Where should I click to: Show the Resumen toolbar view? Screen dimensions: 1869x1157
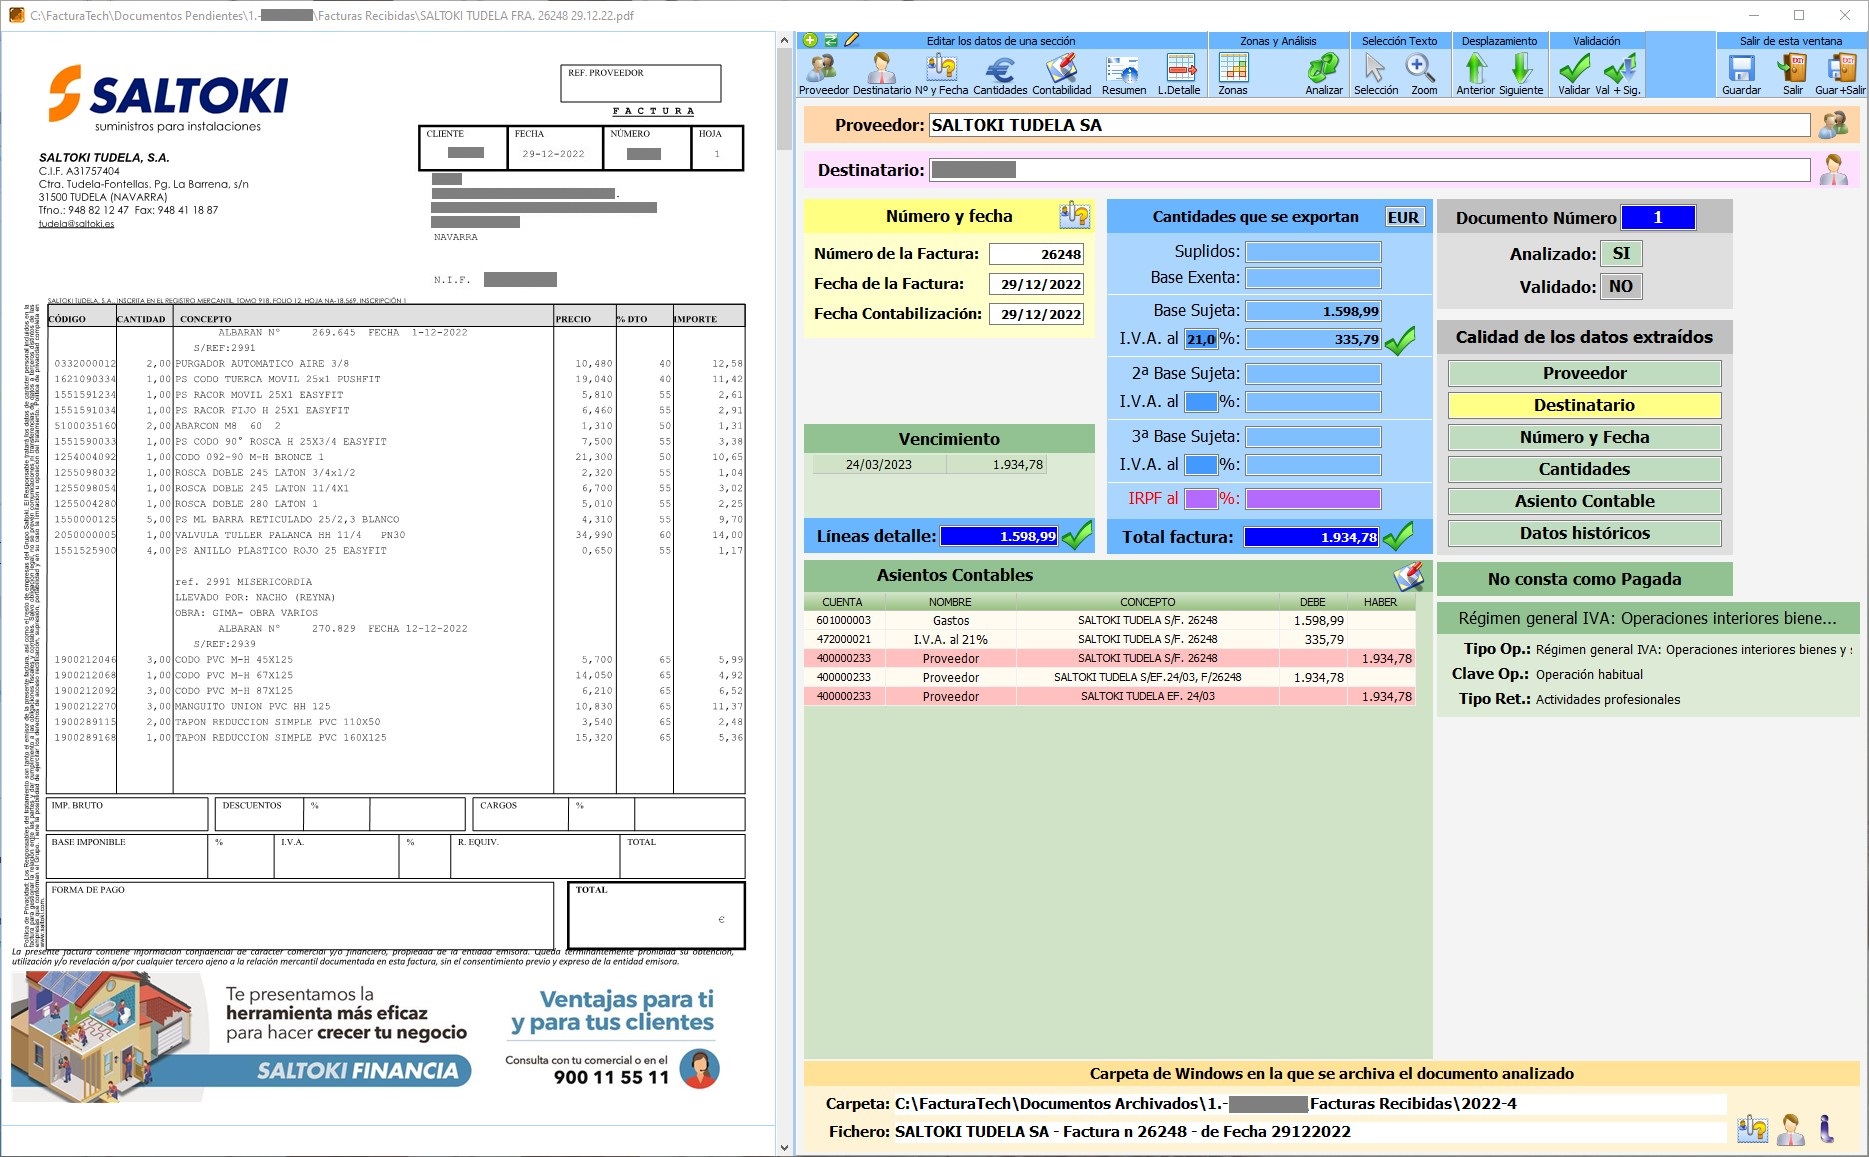(1124, 74)
